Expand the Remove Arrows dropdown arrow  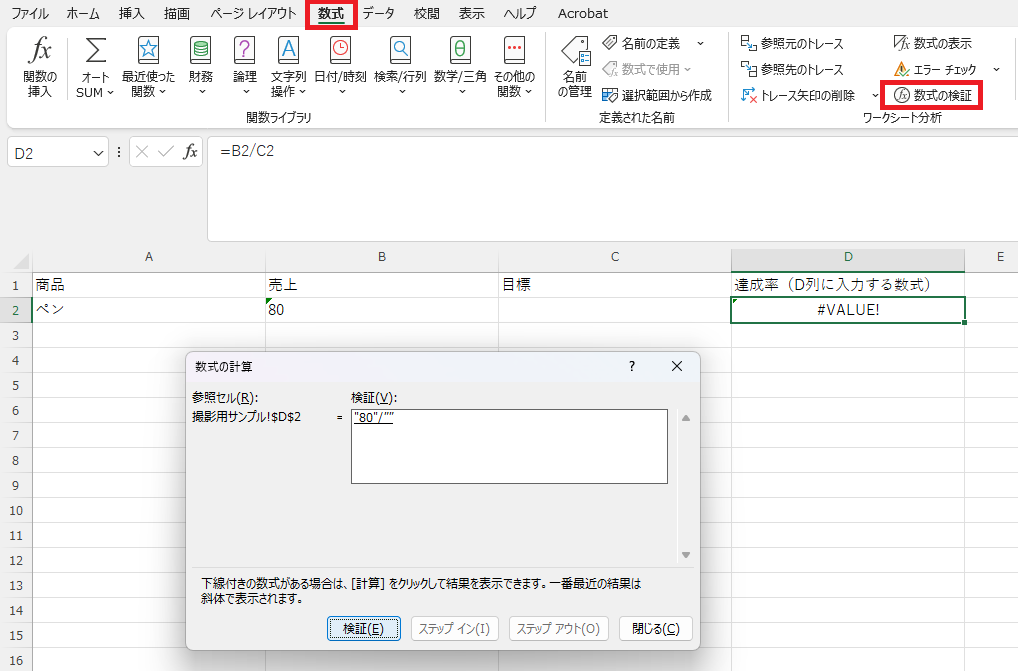[875, 95]
